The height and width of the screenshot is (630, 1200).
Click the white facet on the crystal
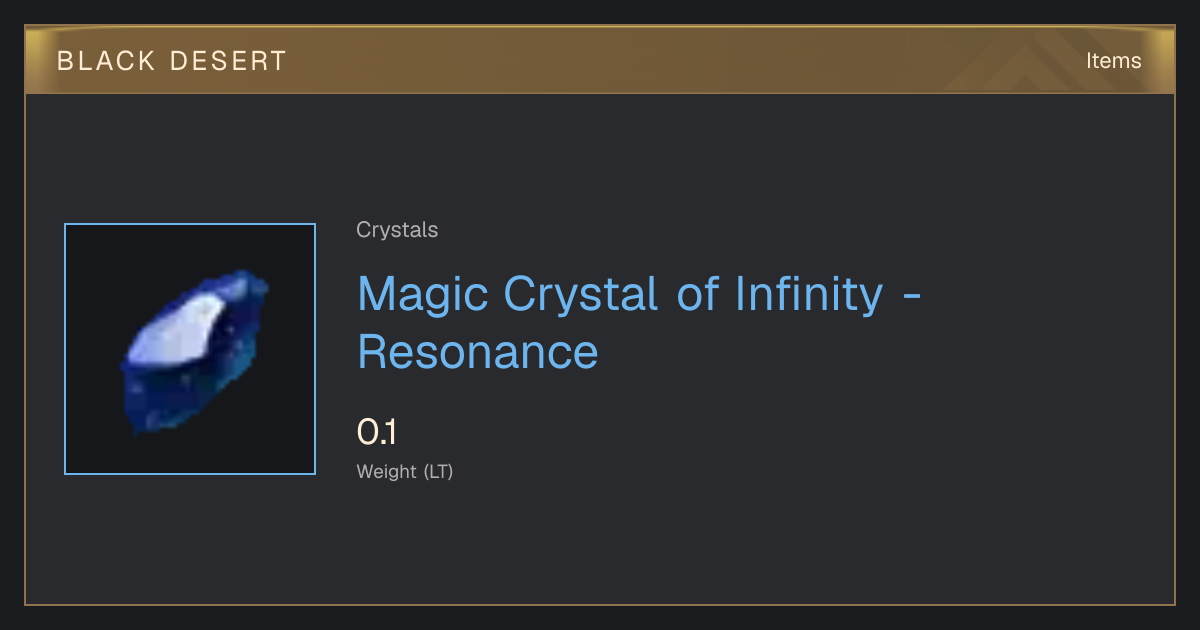184,329
